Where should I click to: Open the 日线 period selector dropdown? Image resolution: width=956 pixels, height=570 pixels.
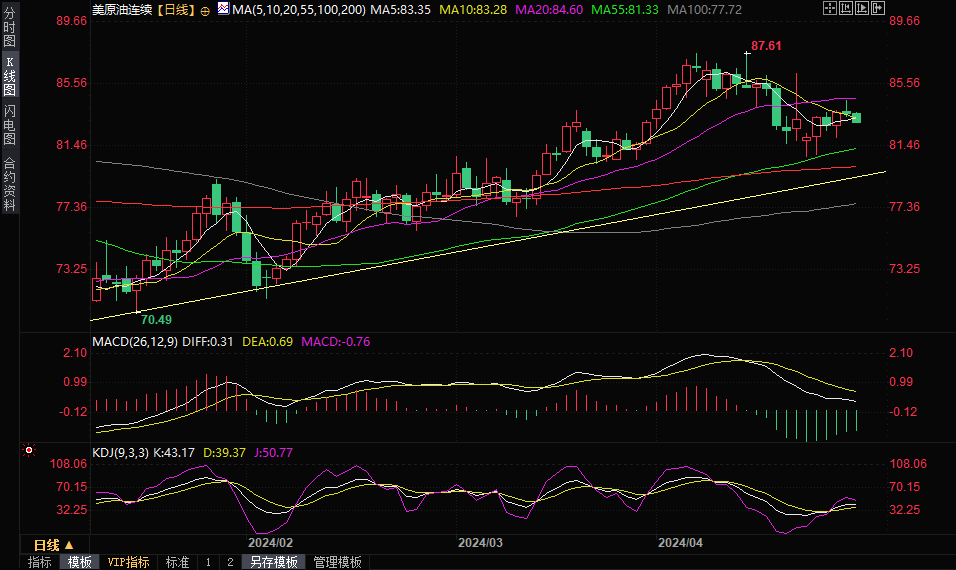(x=53, y=545)
